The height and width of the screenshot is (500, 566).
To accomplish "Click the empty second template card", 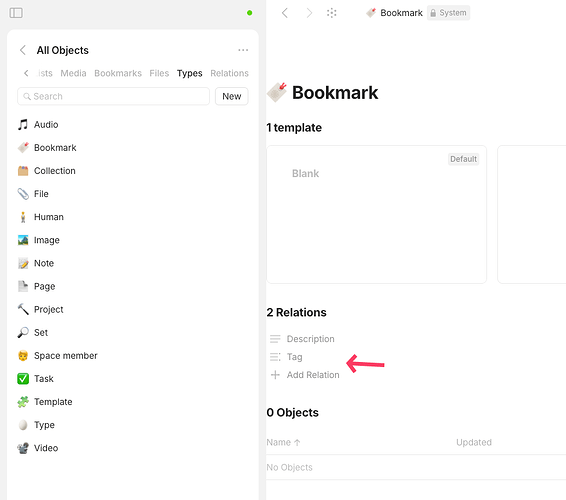I will tap(531, 214).
